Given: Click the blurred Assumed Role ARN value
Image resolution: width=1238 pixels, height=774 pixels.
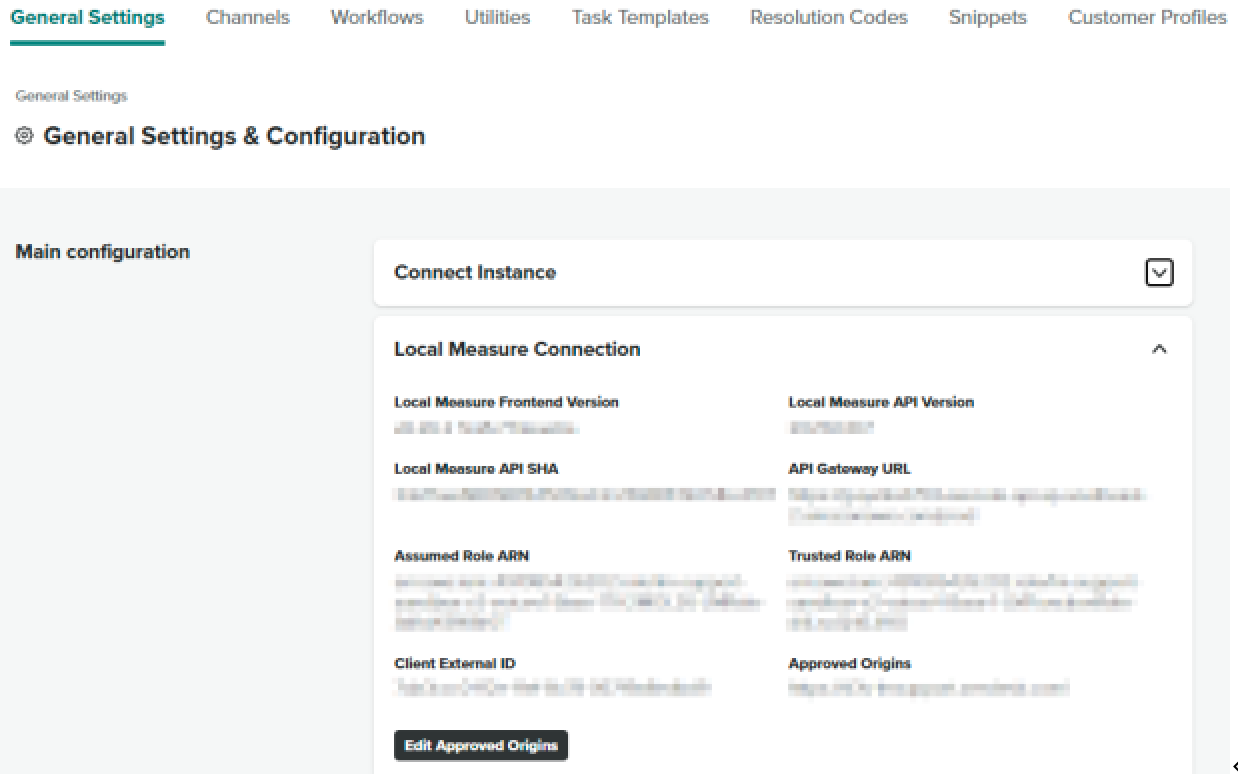Looking at the screenshot, I should point(578,602).
